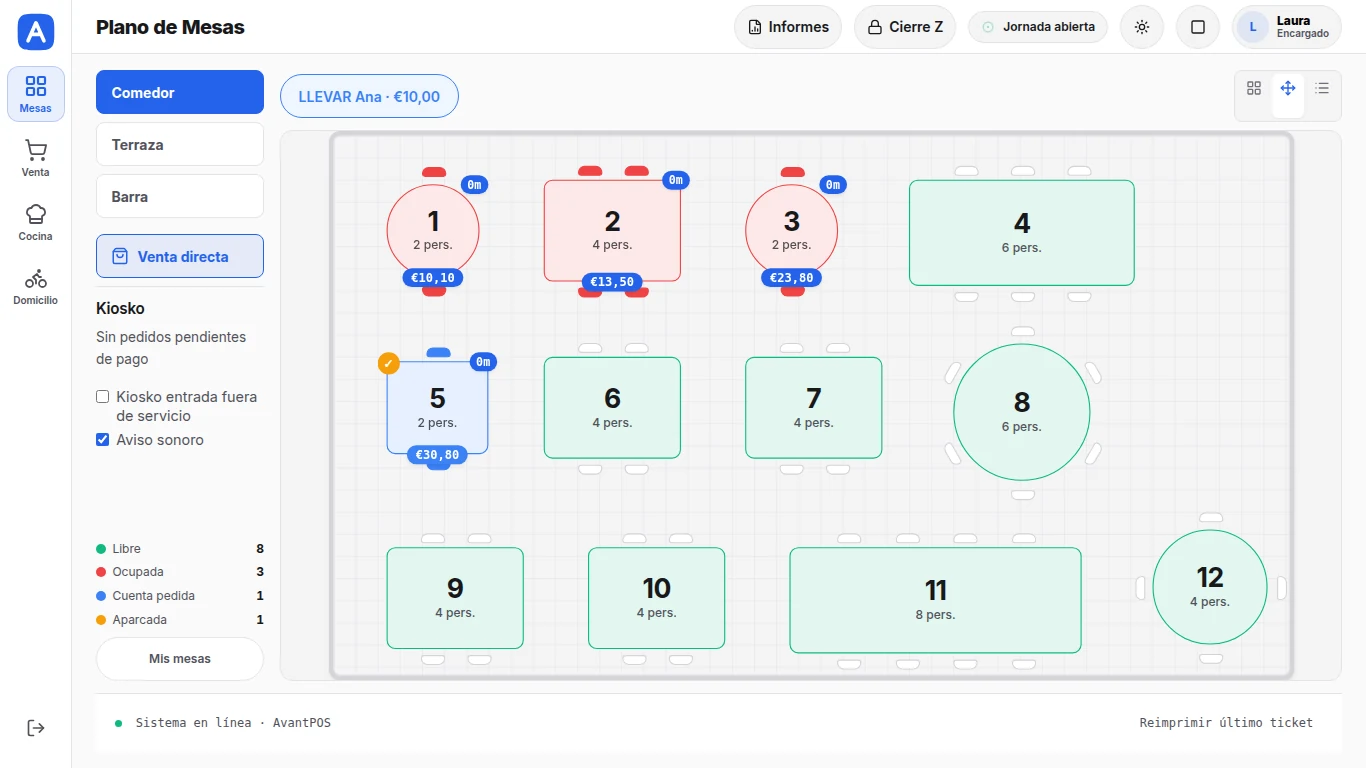Disable the Aviso sonoro checkbox
1366x768 pixels.
[x=102, y=440]
